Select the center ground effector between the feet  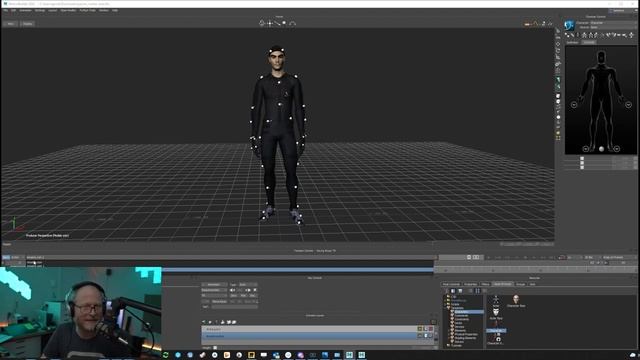[x=601, y=149]
